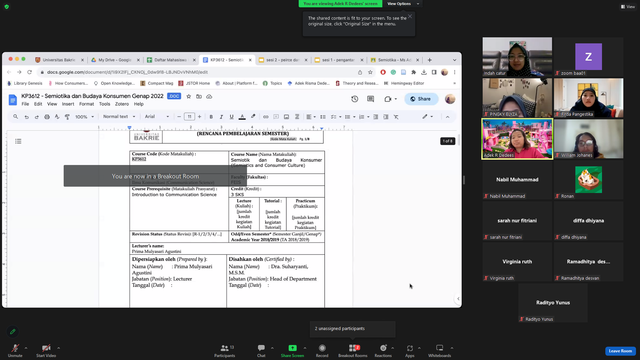Open the Edit menu in Google Docs

point(38,104)
